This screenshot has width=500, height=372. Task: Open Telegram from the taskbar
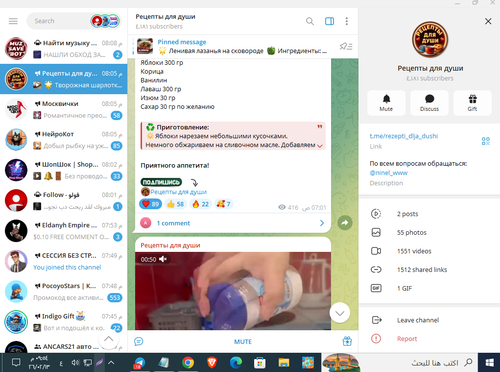[x=139, y=363]
